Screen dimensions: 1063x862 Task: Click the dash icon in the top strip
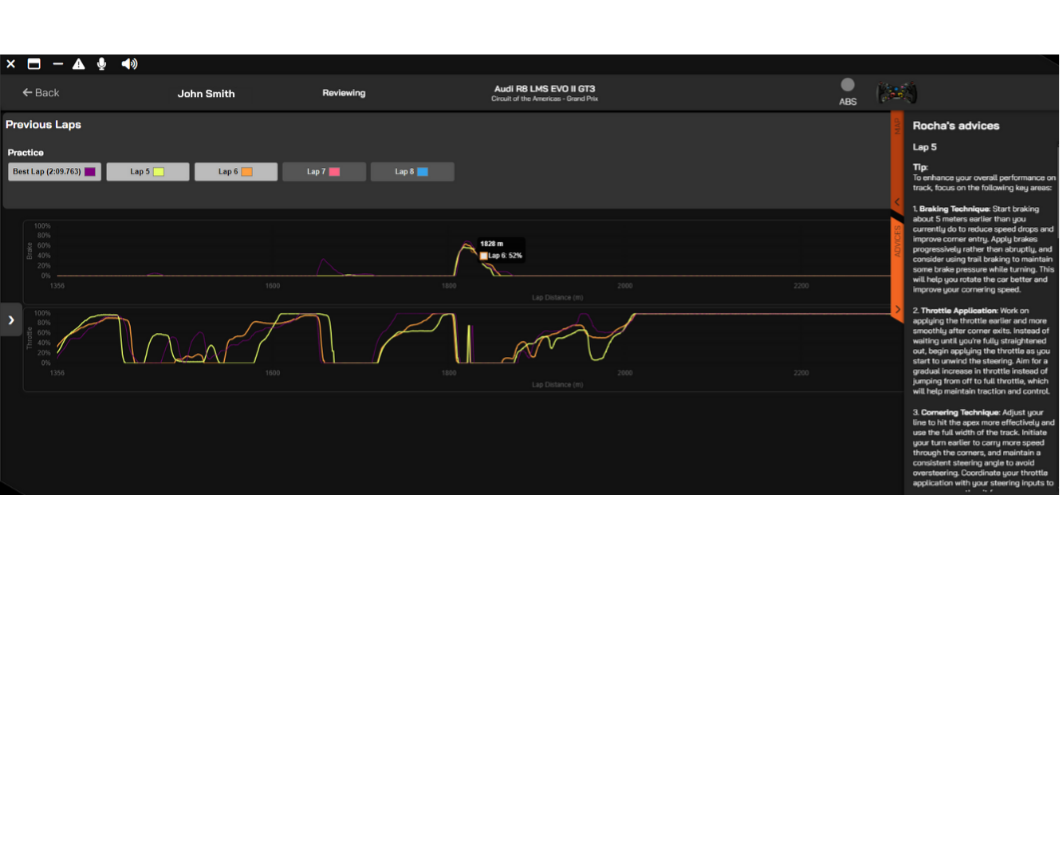pyautogui.click(x=58, y=63)
